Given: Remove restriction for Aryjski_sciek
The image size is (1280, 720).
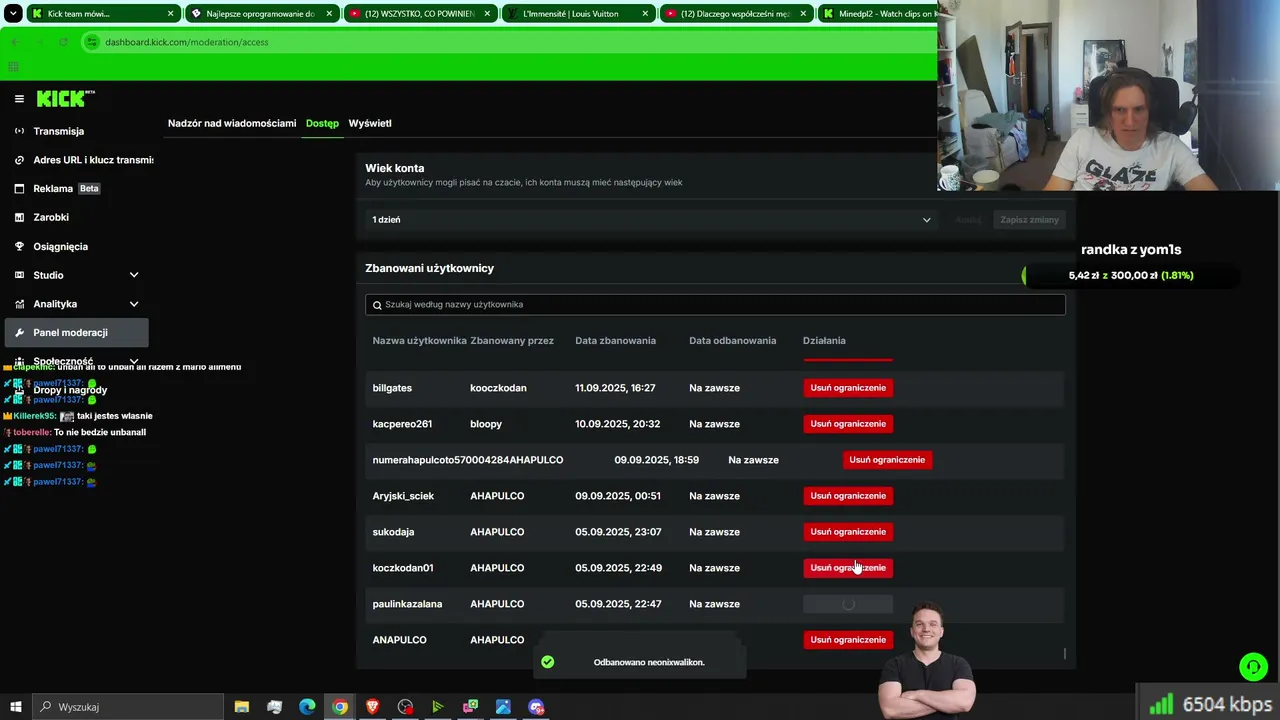Looking at the screenshot, I should pyautogui.click(x=848, y=496).
